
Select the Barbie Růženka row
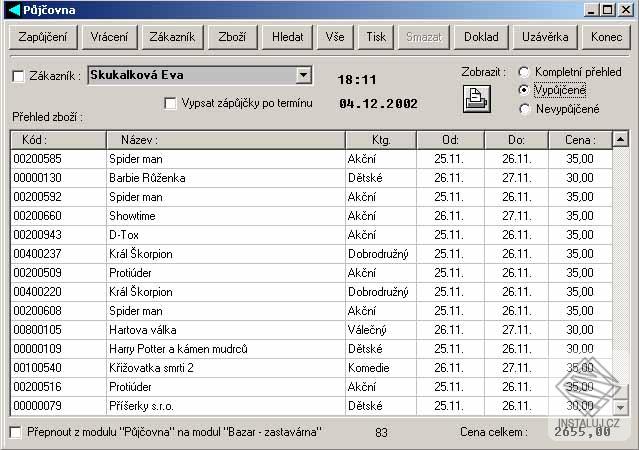pos(311,178)
